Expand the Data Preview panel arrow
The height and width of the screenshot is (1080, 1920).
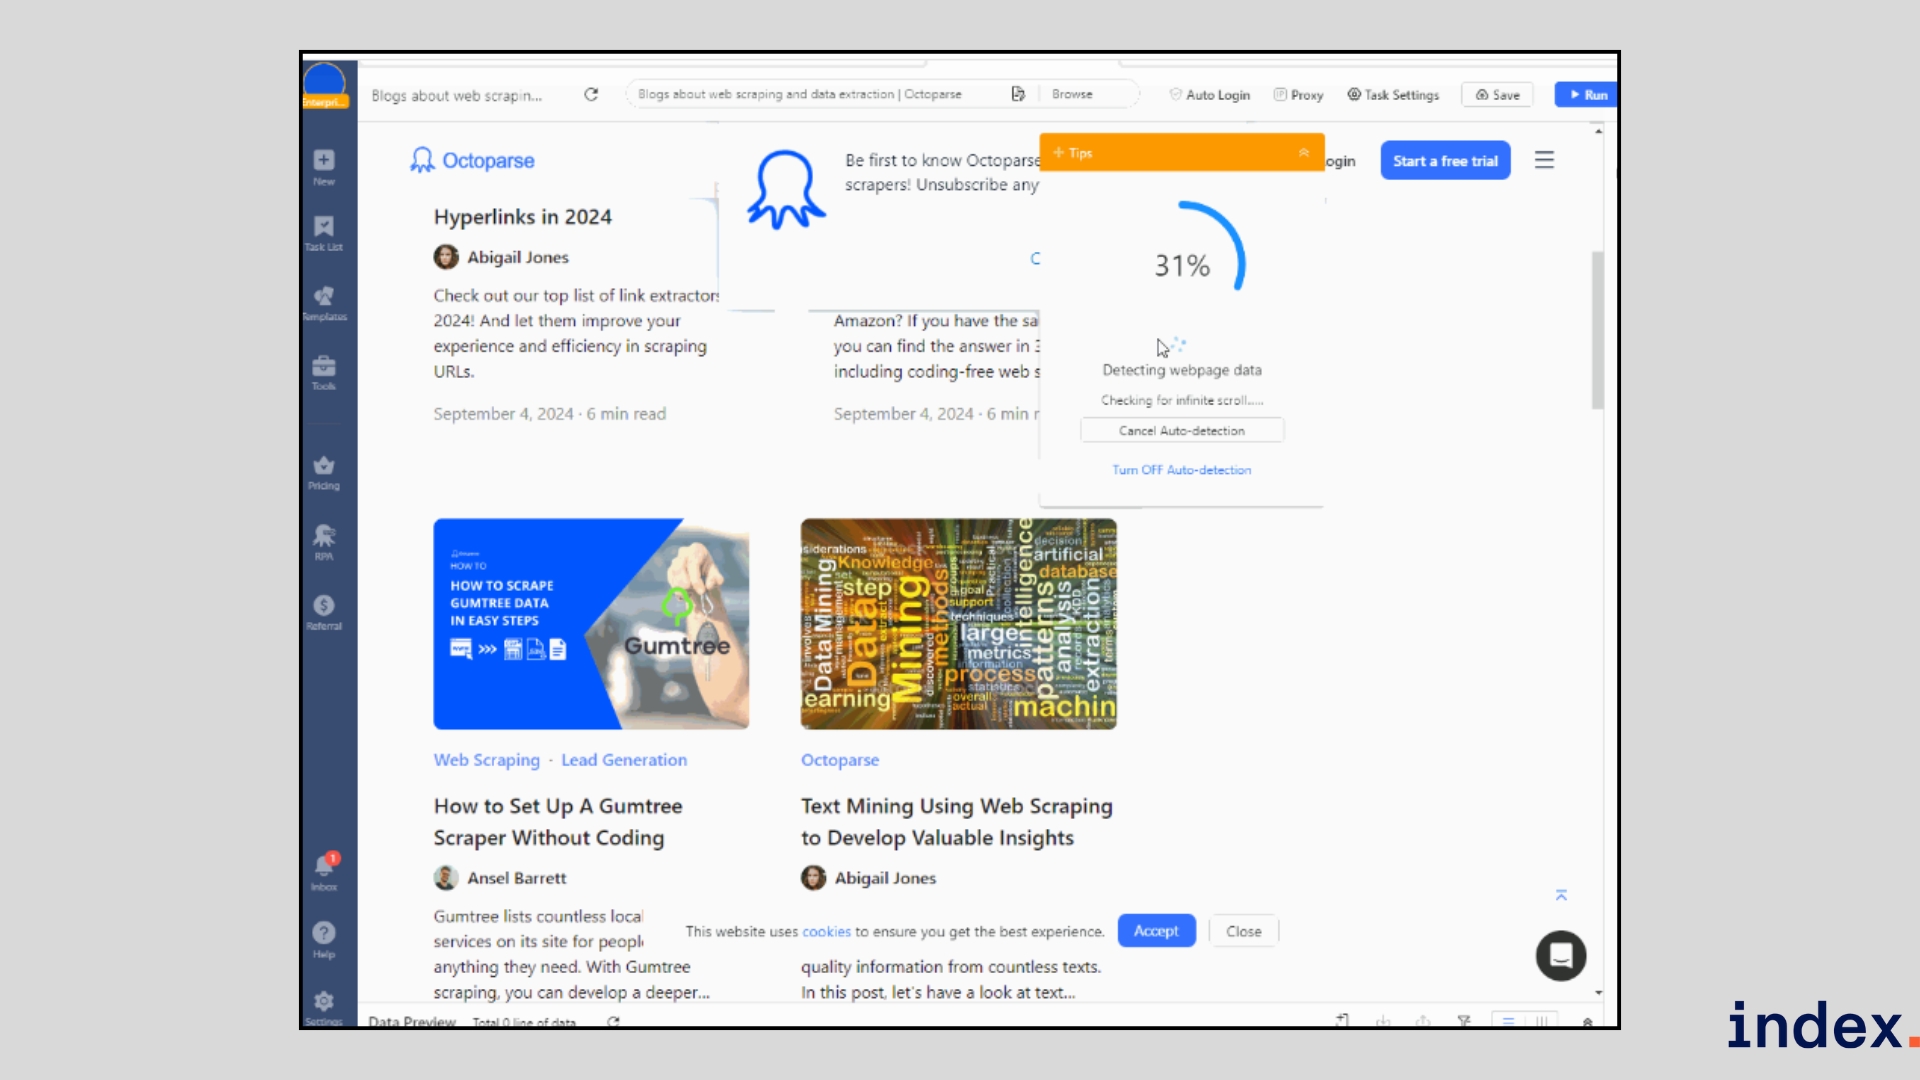1587,1022
